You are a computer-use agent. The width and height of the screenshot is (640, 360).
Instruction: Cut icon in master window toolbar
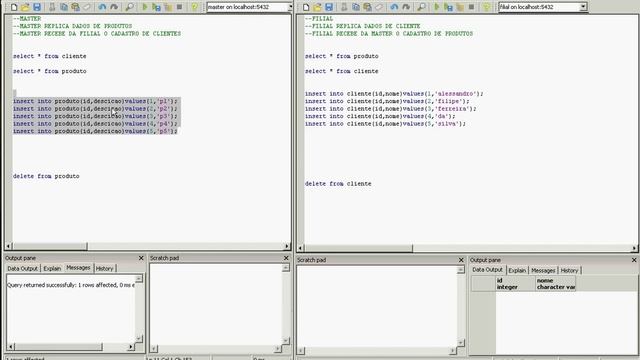[x=52, y=7]
